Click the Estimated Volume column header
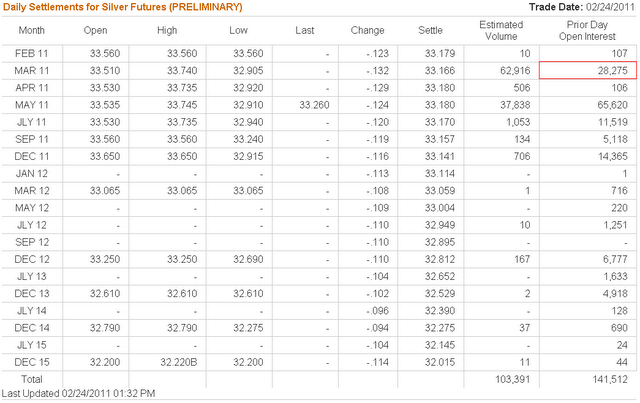The image size is (640, 403). click(501, 30)
